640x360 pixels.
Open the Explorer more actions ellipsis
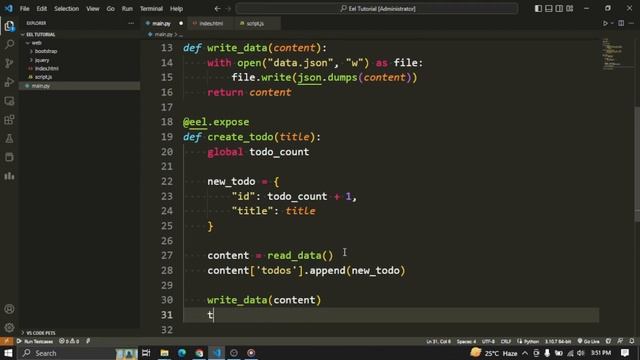[131, 23]
